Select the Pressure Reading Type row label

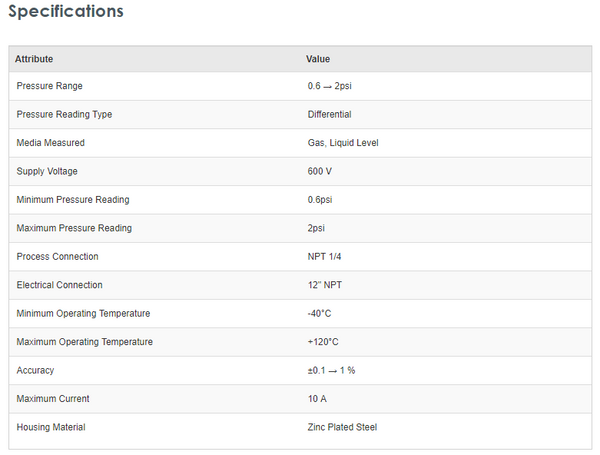click(x=64, y=114)
